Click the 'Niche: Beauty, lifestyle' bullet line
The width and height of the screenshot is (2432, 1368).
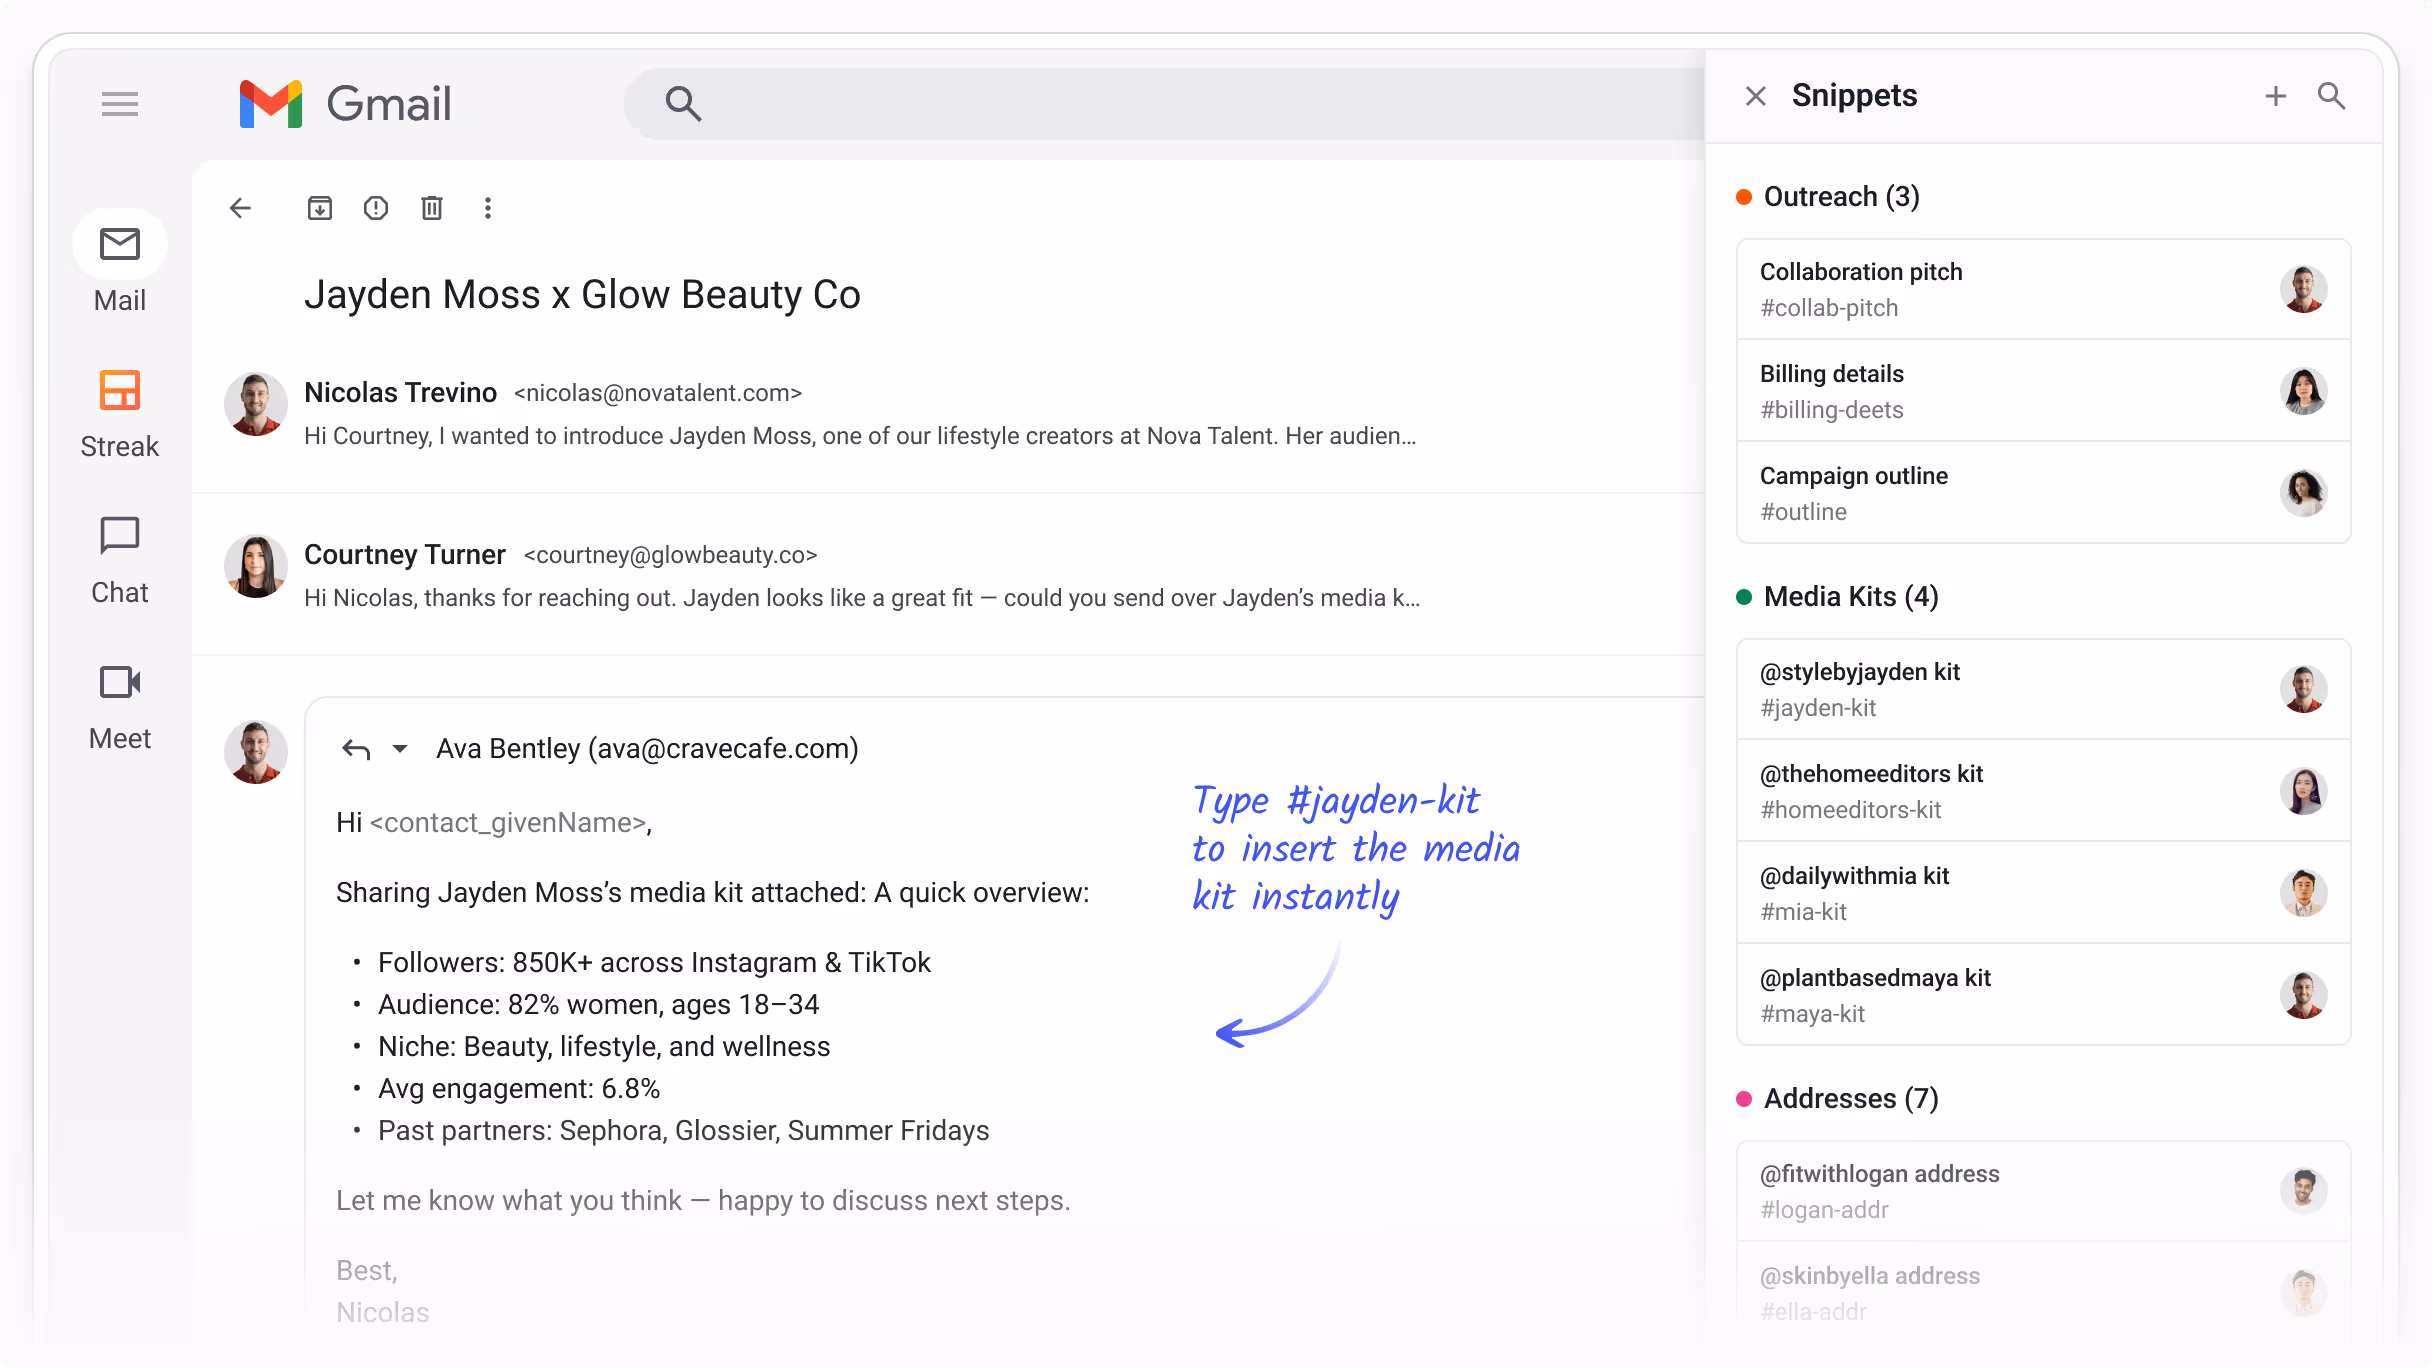[604, 1047]
